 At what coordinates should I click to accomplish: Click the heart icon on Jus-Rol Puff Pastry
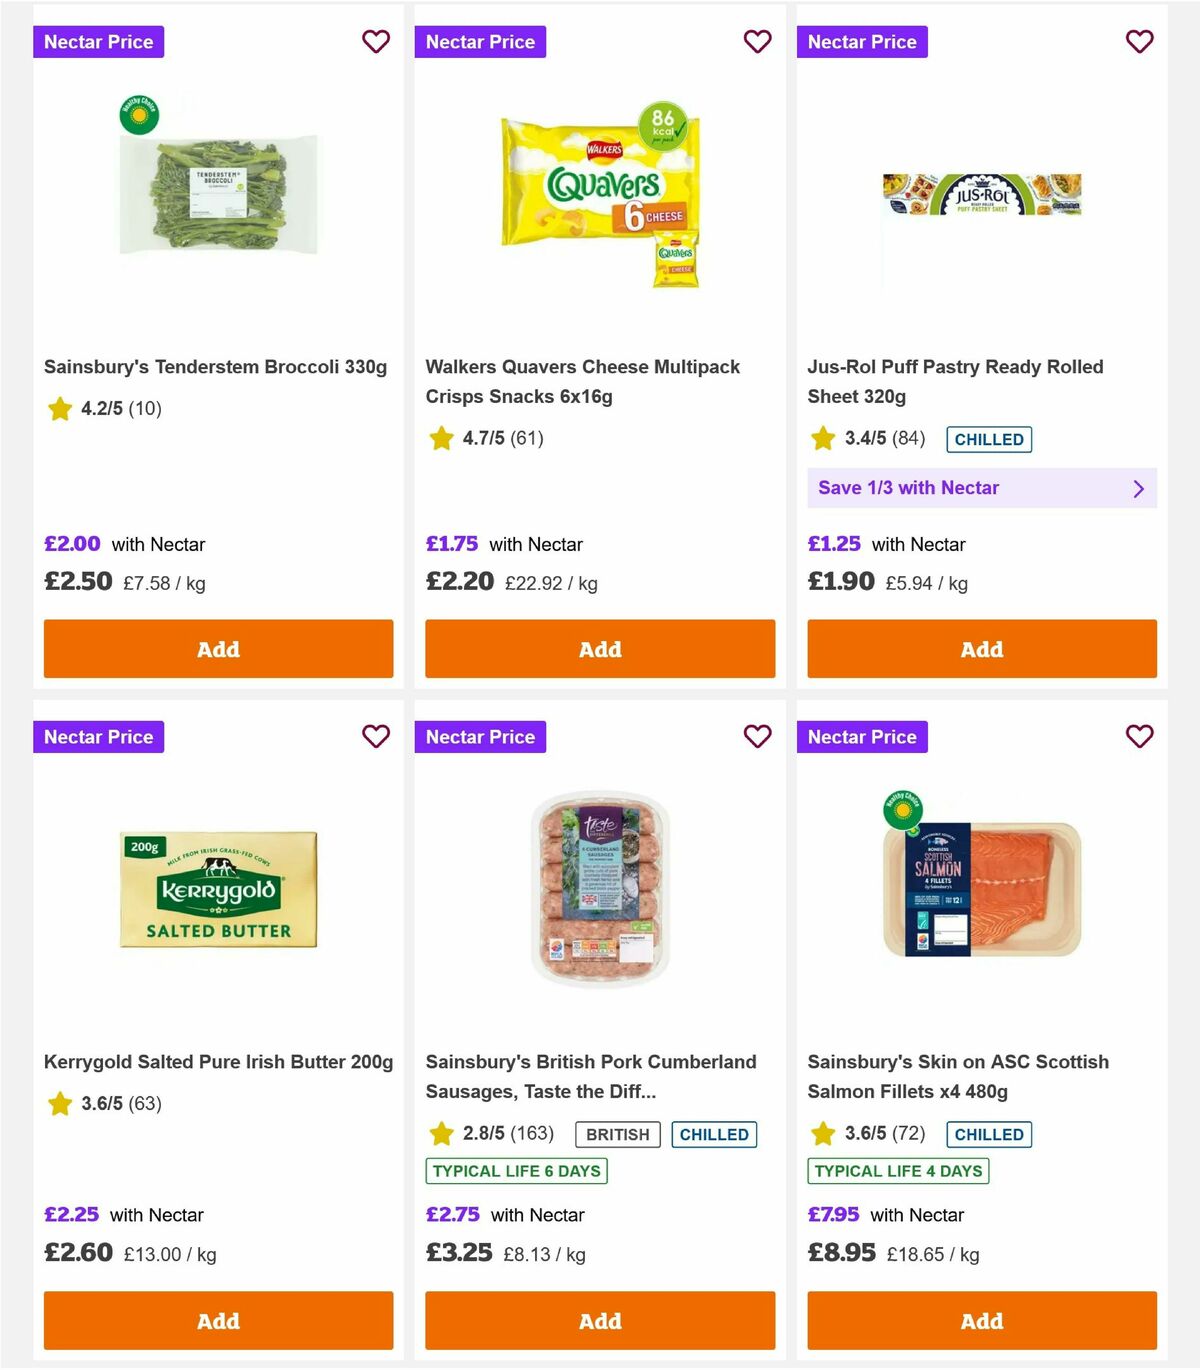1139,42
